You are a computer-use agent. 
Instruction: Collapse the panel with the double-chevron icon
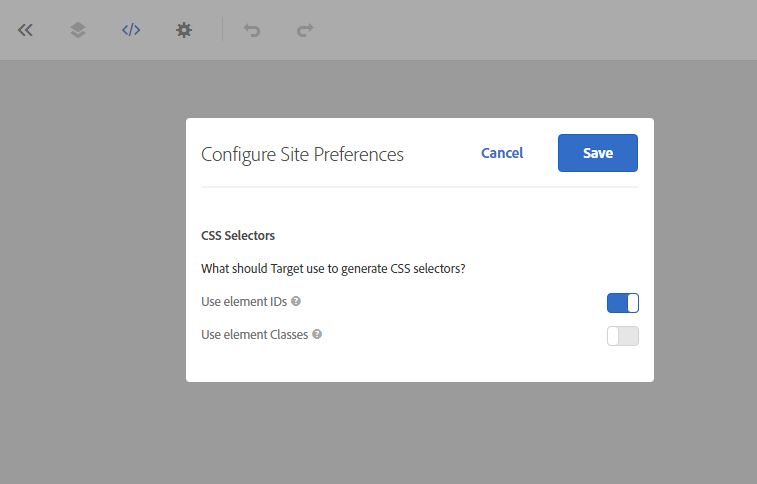(26, 30)
